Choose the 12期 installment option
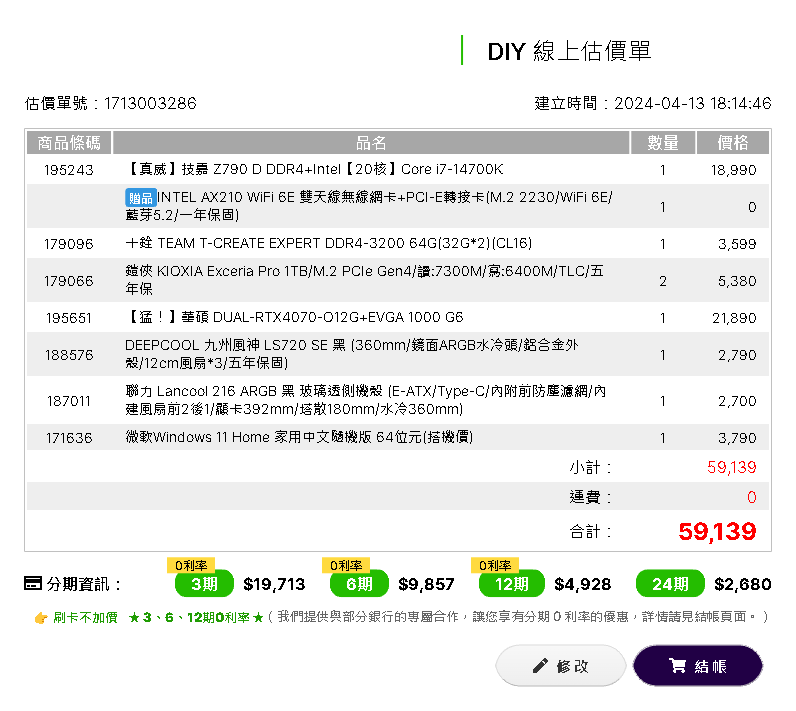Viewport: 796px width, 711px height. point(511,584)
